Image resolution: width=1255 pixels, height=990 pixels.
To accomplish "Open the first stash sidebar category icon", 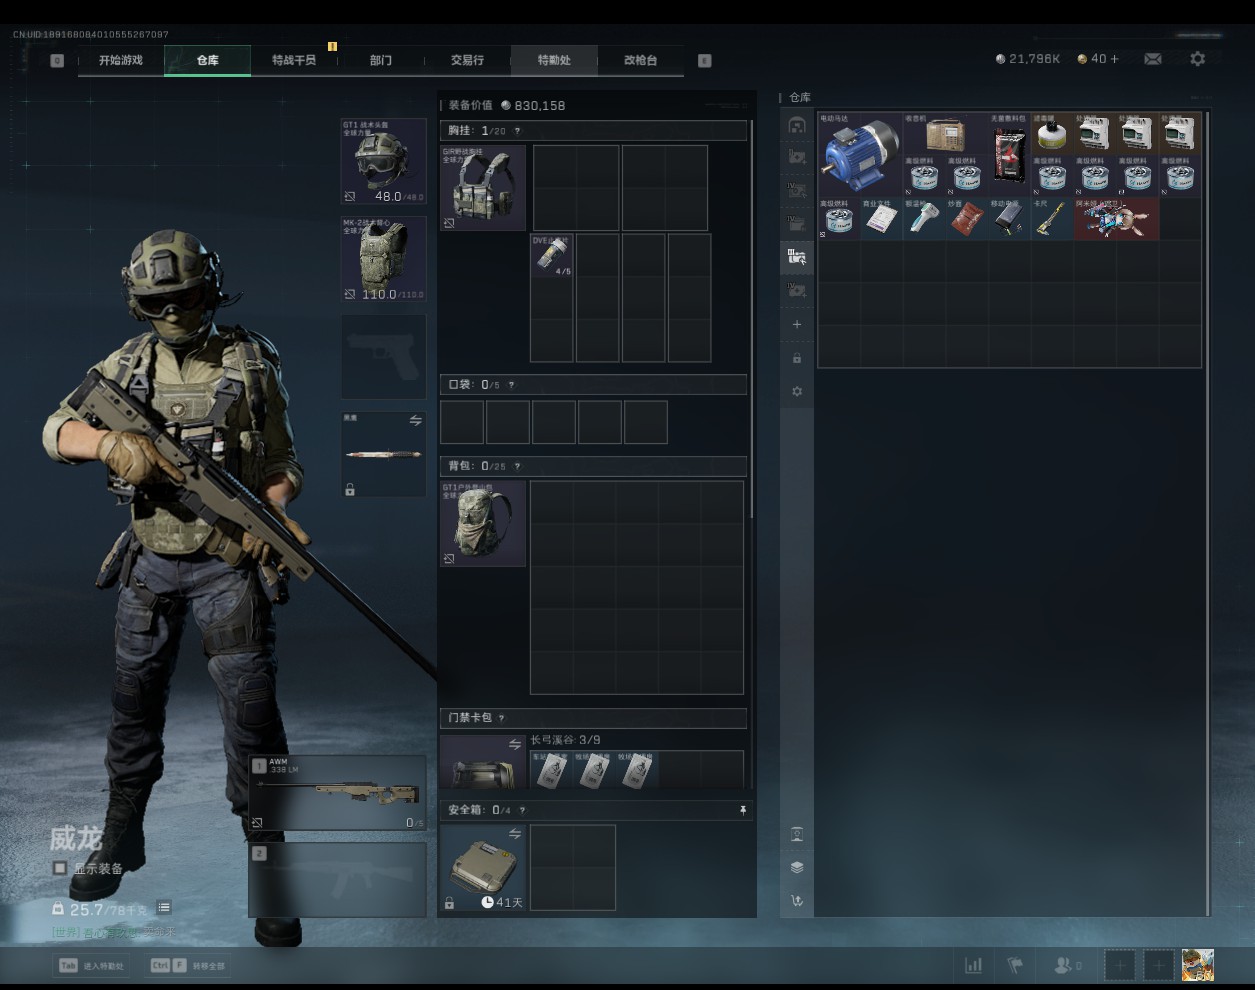I will click(797, 125).
